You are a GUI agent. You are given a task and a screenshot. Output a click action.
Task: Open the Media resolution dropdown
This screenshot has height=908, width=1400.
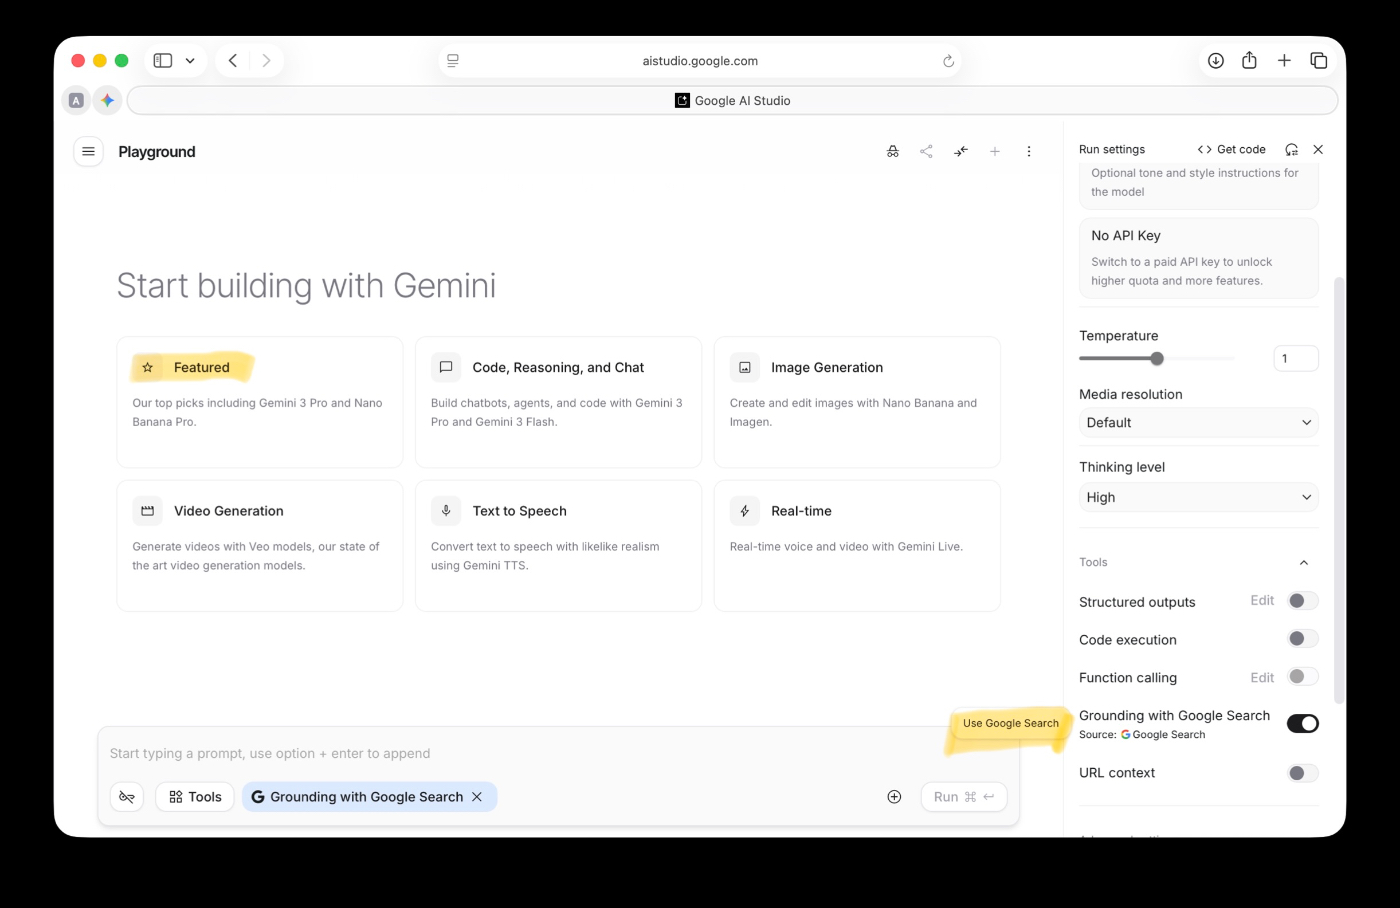click(x=1198, y=423)
